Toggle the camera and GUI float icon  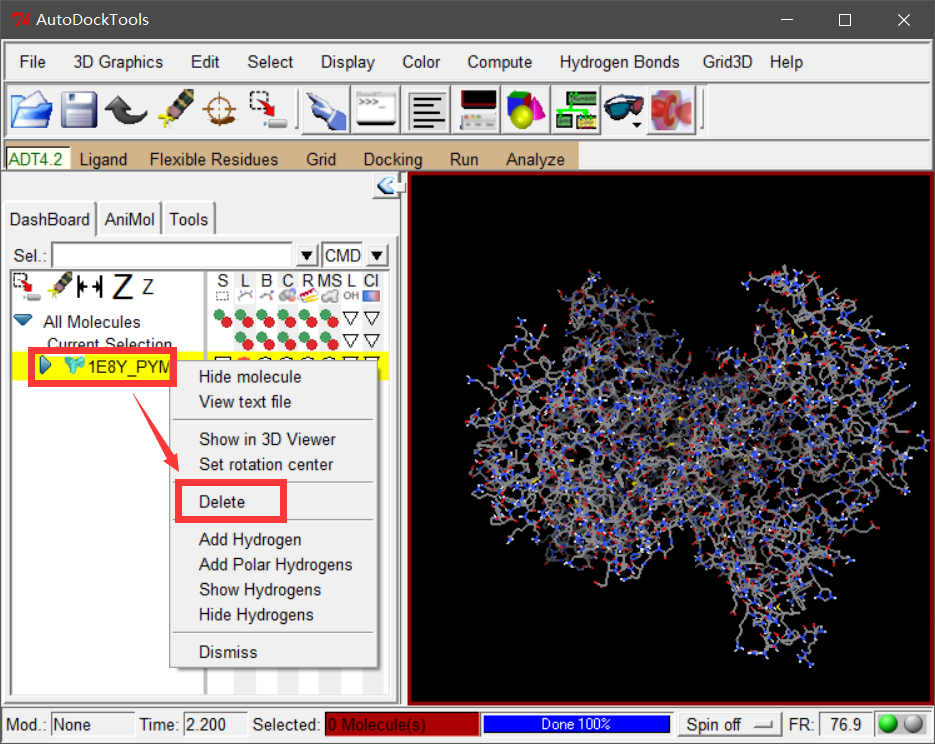pos(478,110)
